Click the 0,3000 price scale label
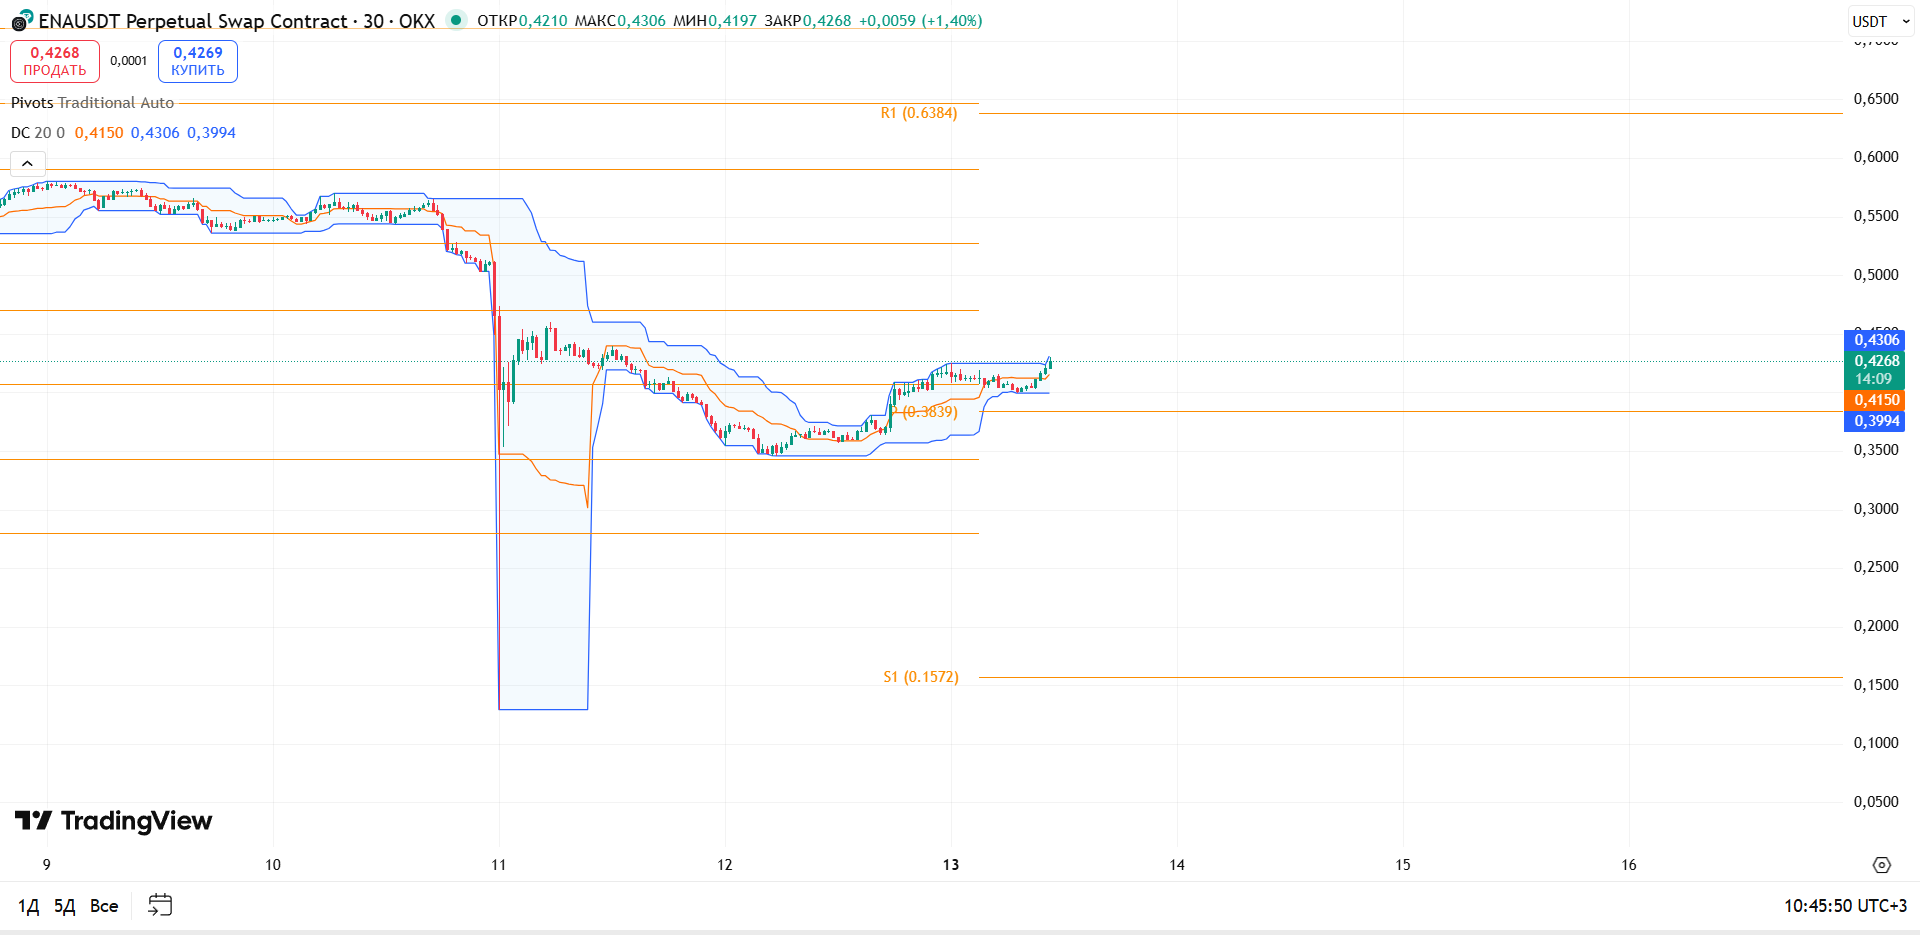1920x935 pixels. (x=1876, y=509)
